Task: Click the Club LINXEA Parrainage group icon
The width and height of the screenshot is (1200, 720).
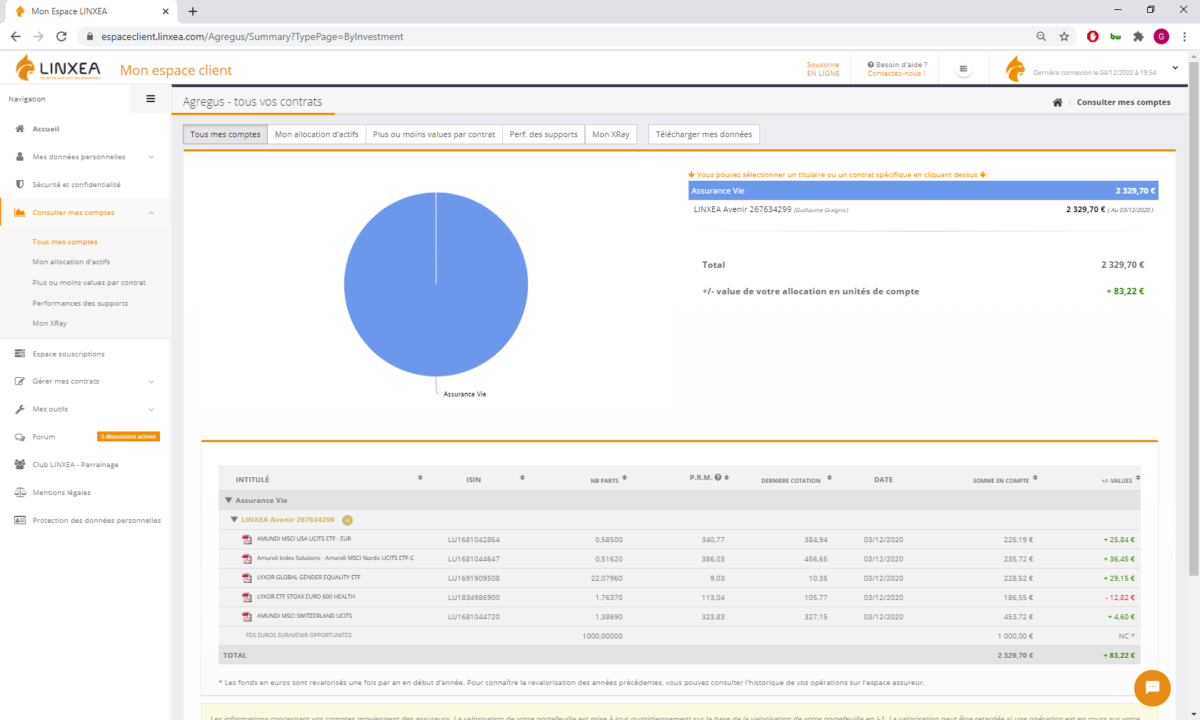Action: [20, 465]
